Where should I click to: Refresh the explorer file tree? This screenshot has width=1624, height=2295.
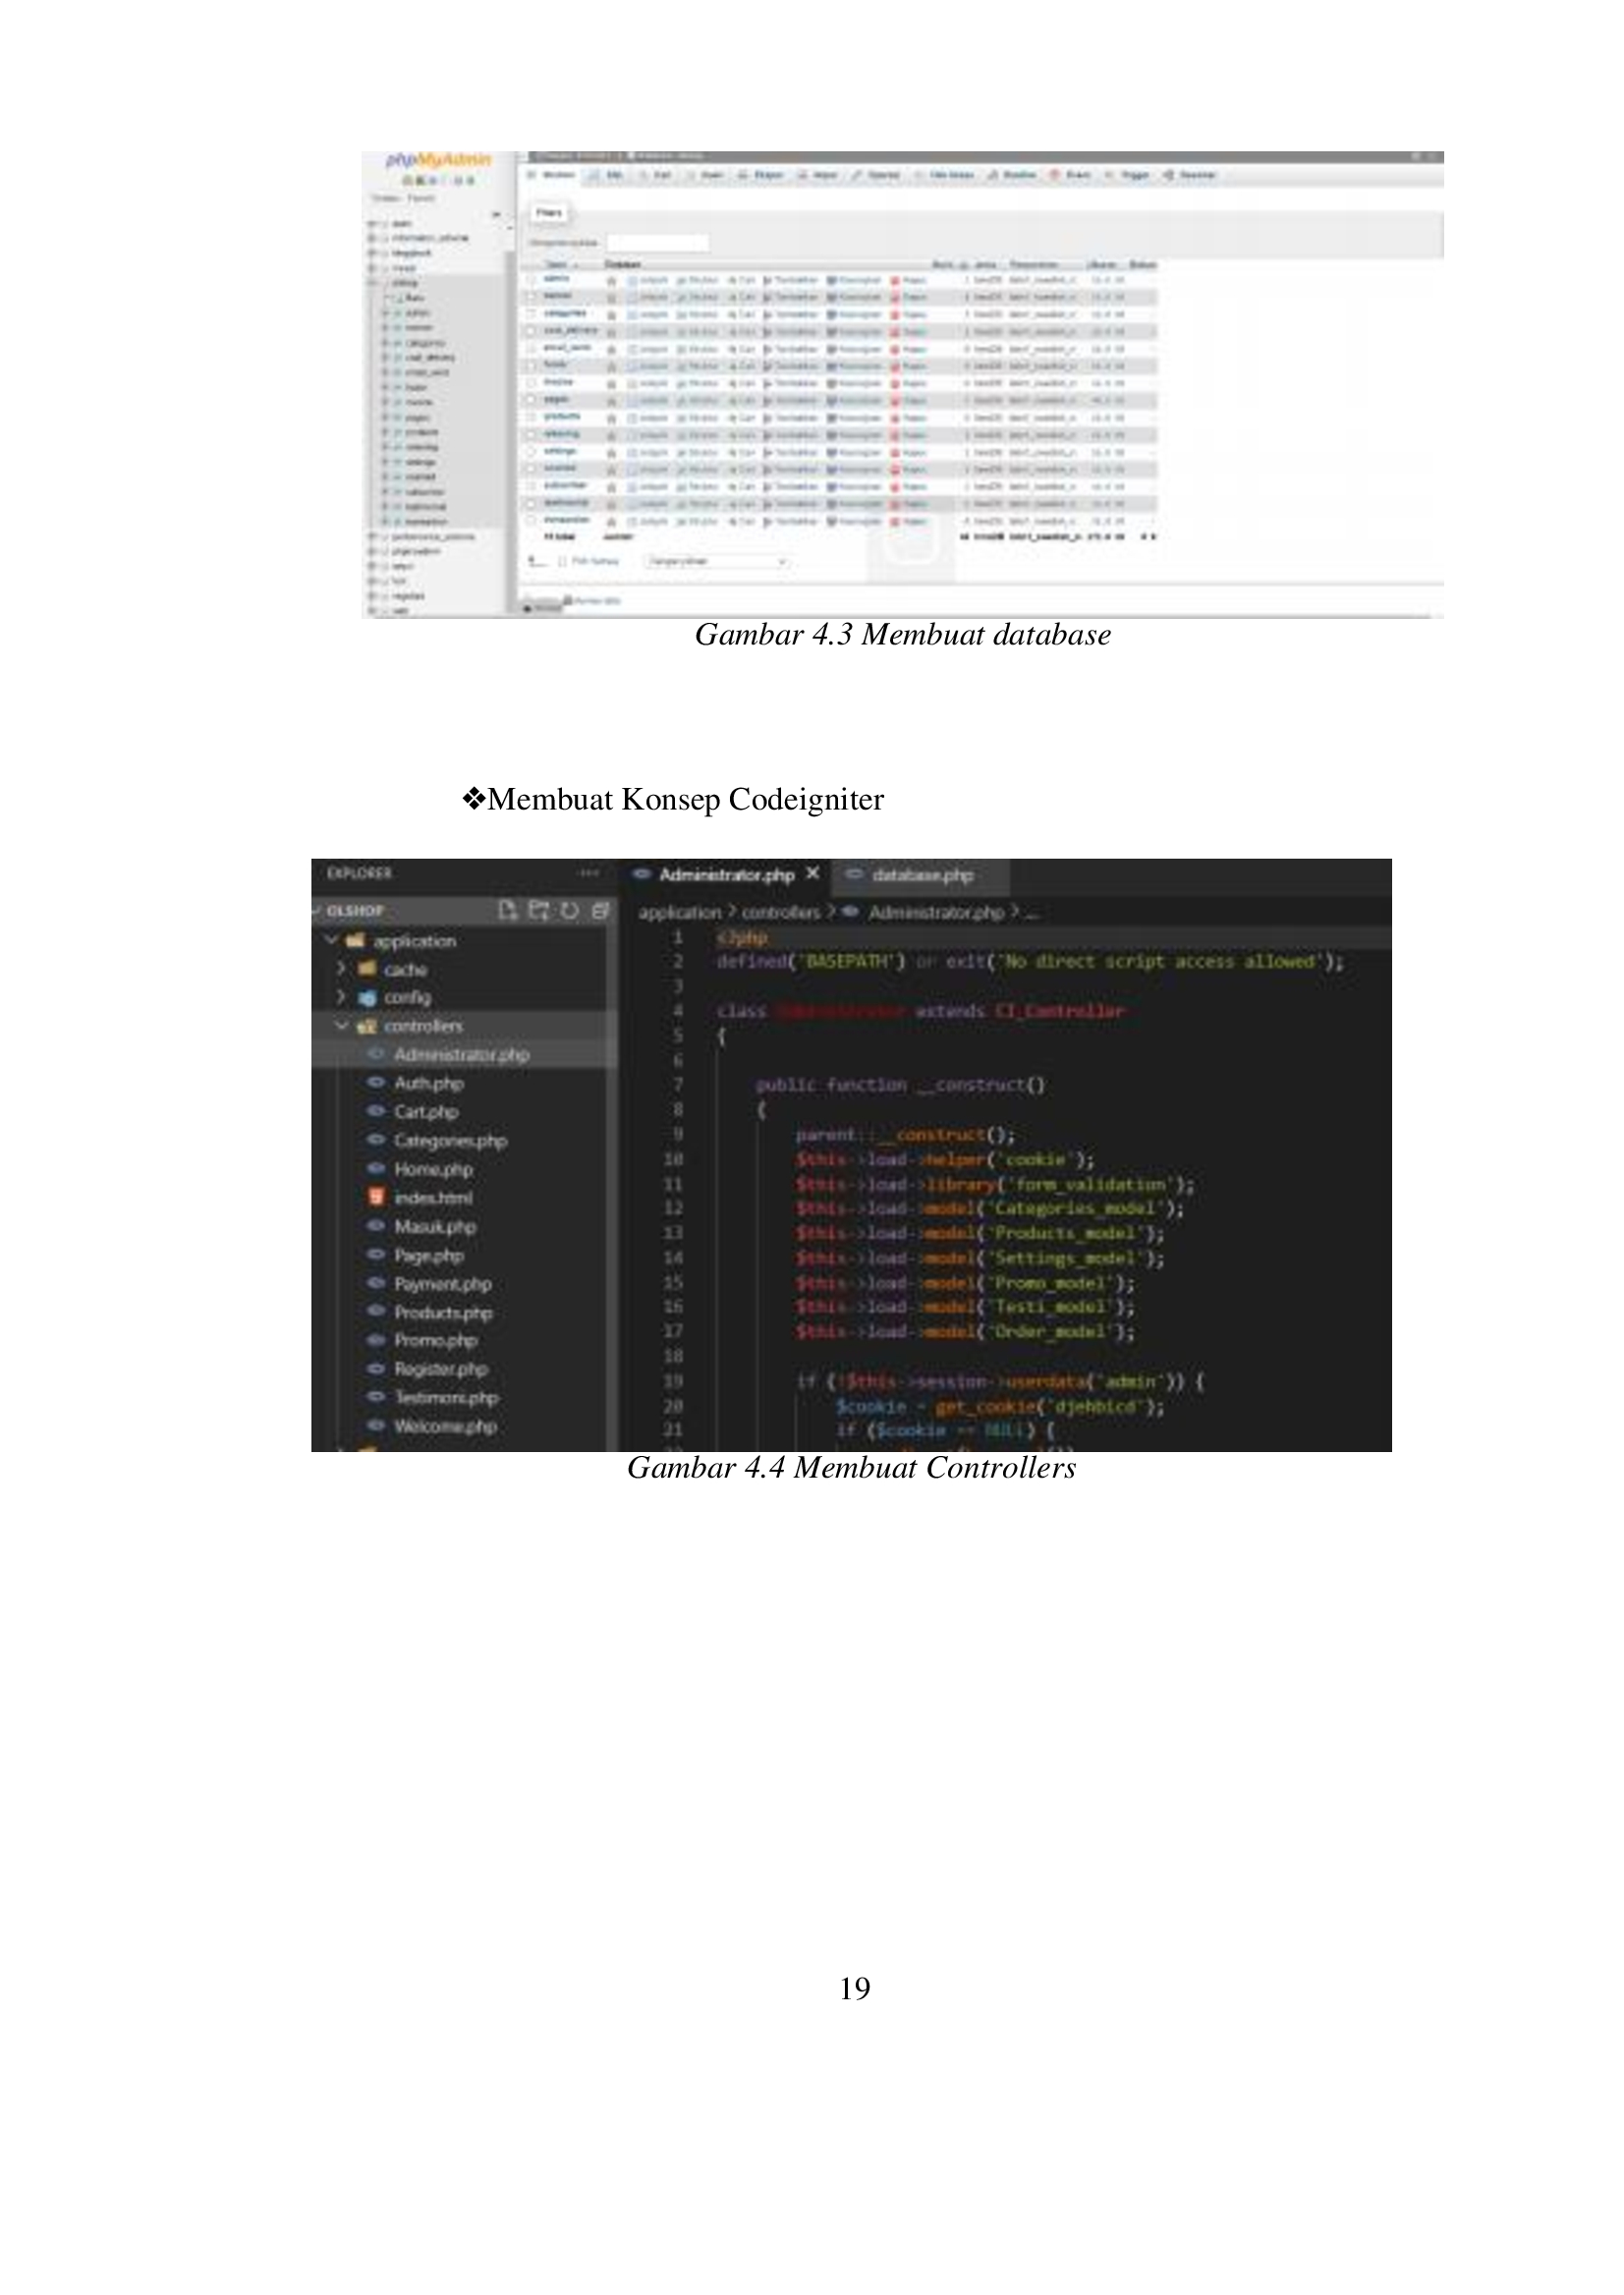coord(570,910)
